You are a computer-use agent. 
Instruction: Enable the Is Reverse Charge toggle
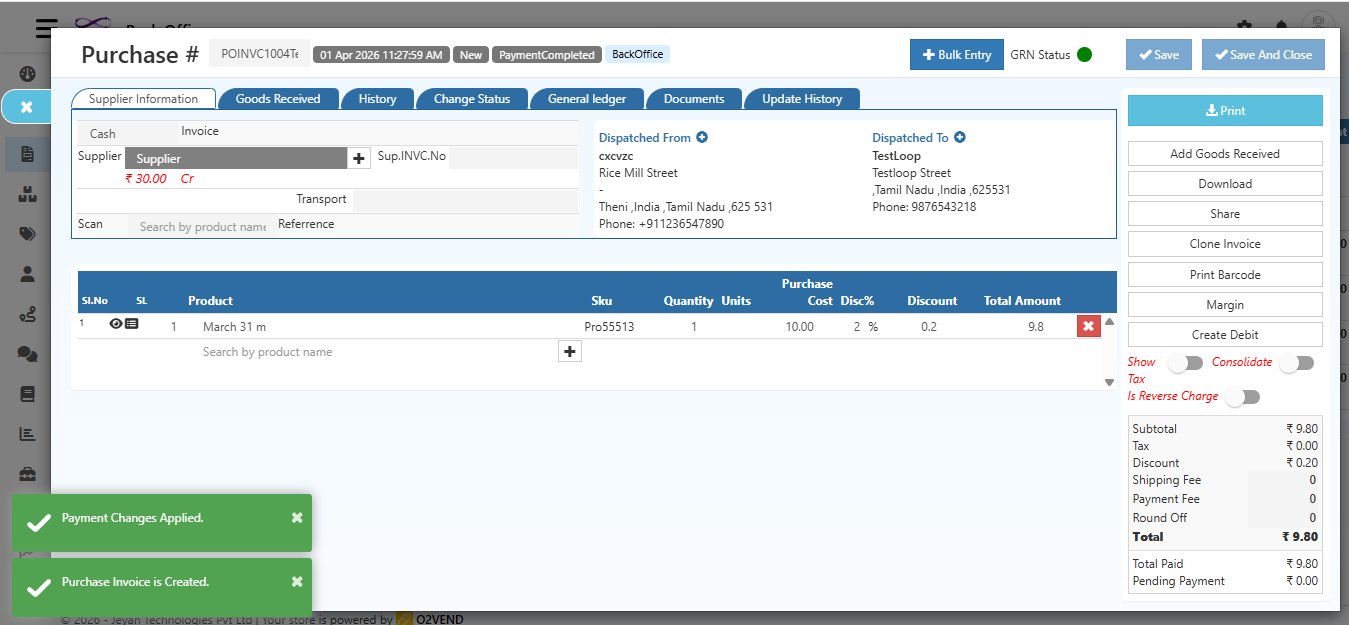click(x=1243, y=397)
